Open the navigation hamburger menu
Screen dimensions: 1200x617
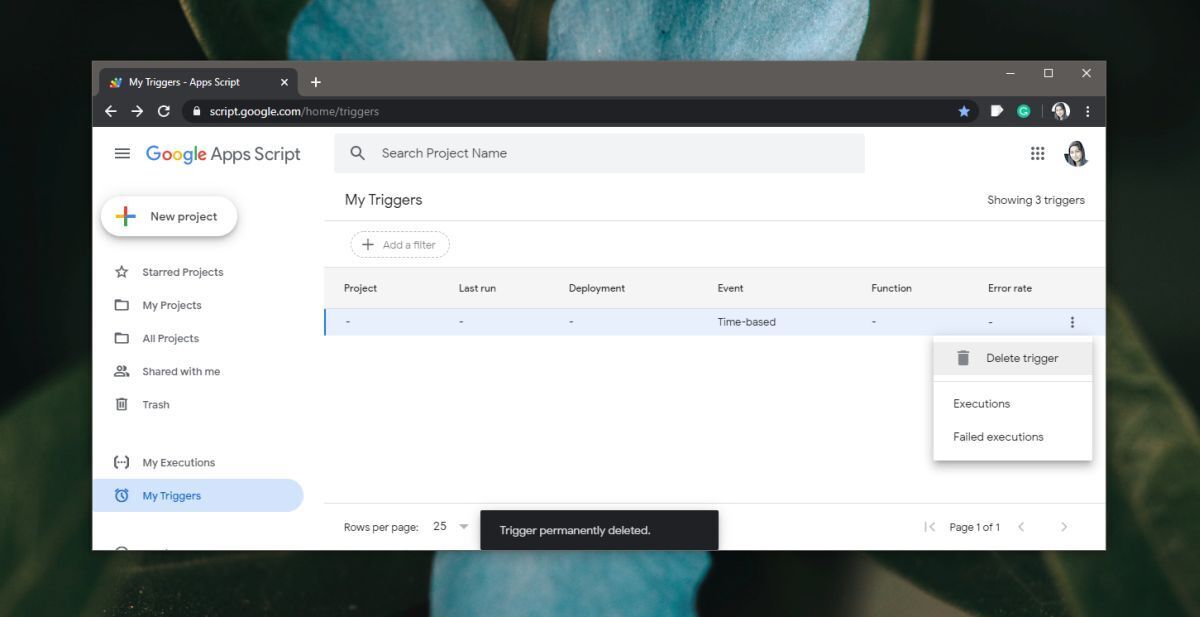(123, 153)
